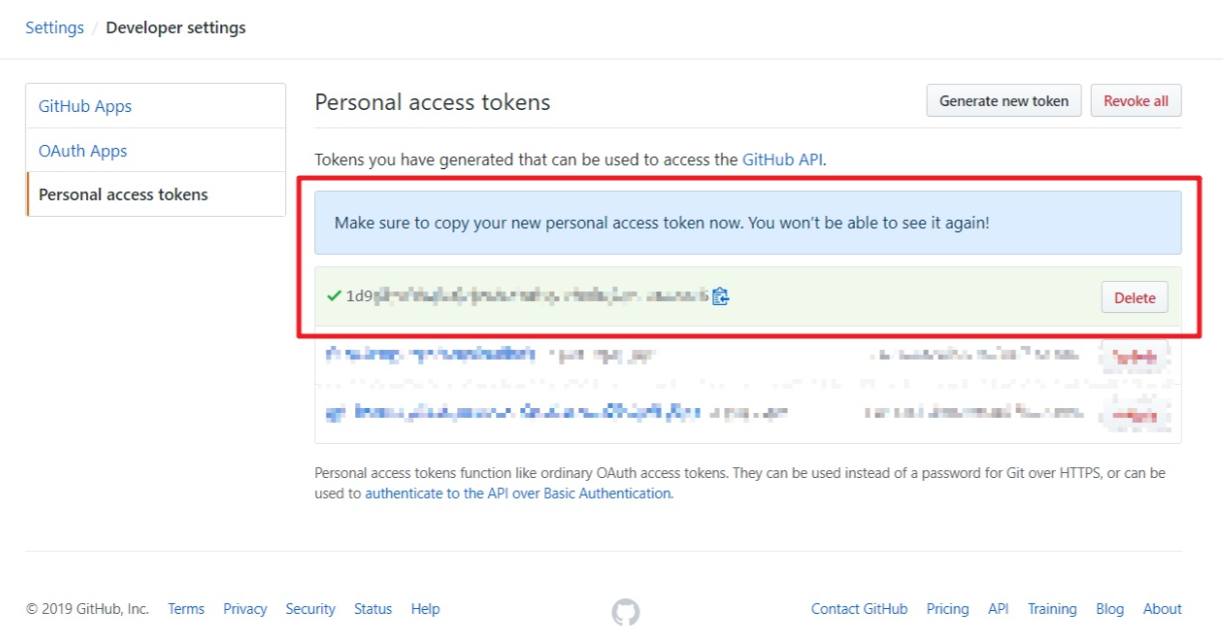Open Contact GitHub footer link

tap(859, 609)
